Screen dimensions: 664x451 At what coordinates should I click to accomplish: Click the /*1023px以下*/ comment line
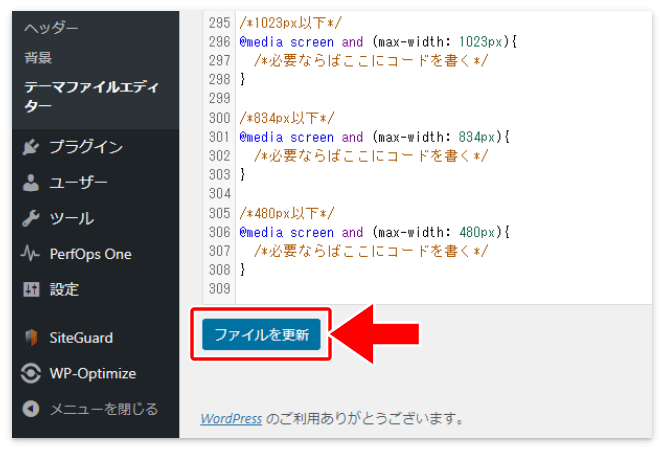[x=290, y=22]
